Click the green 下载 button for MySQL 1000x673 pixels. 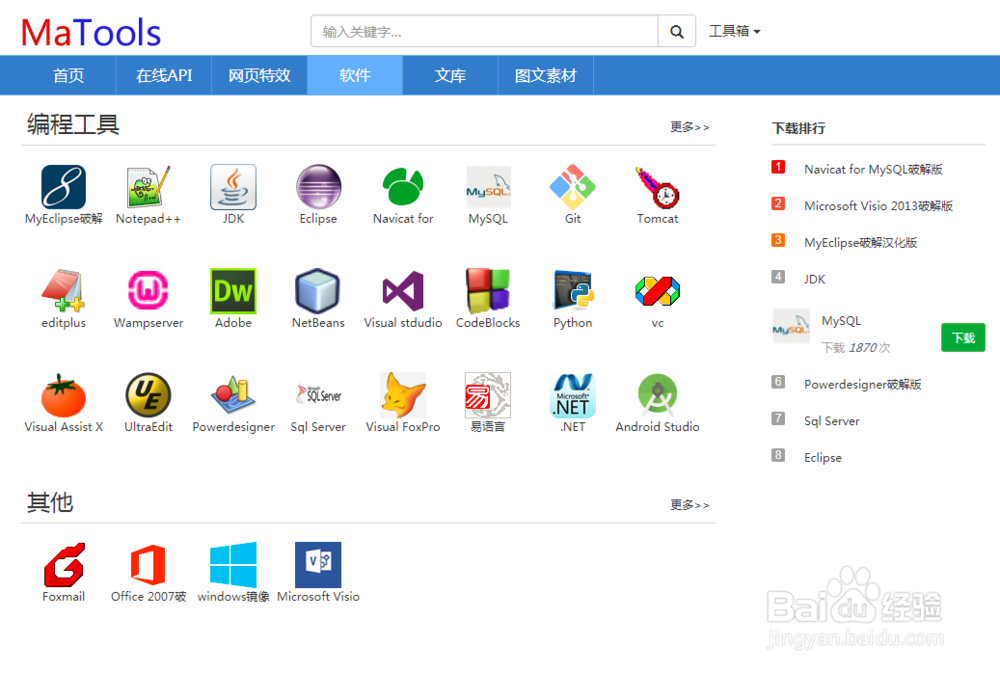(963, 337)
